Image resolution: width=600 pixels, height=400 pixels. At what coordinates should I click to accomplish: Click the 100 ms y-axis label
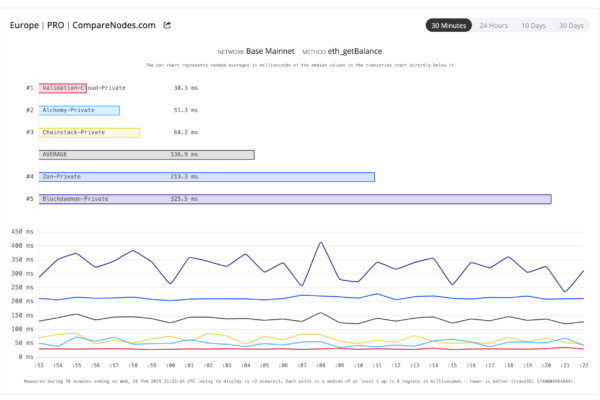click(22, 329)
